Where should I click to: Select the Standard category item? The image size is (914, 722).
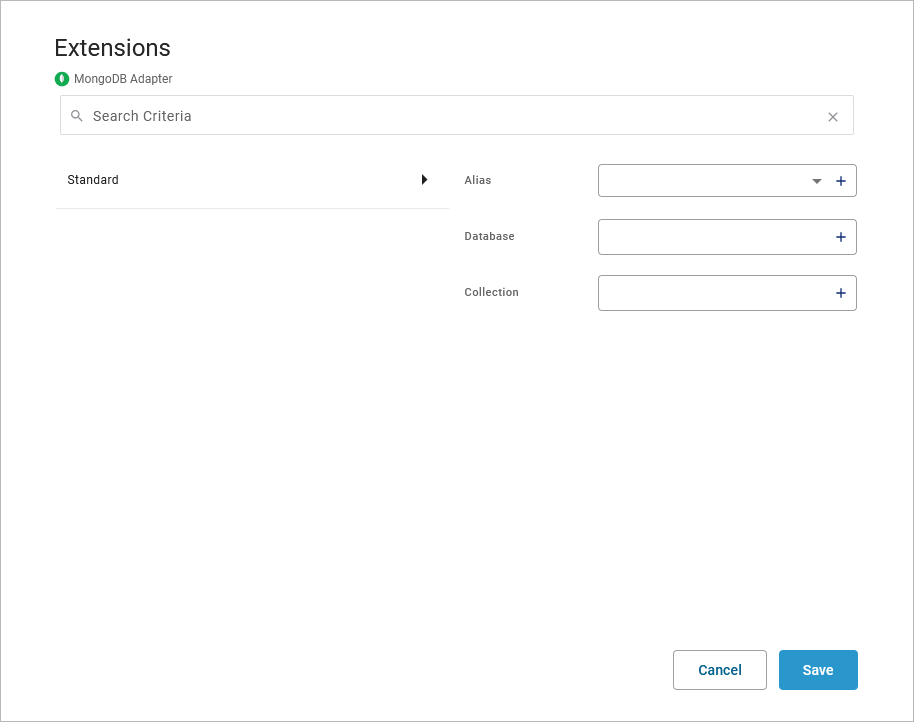tap(93, 180)
